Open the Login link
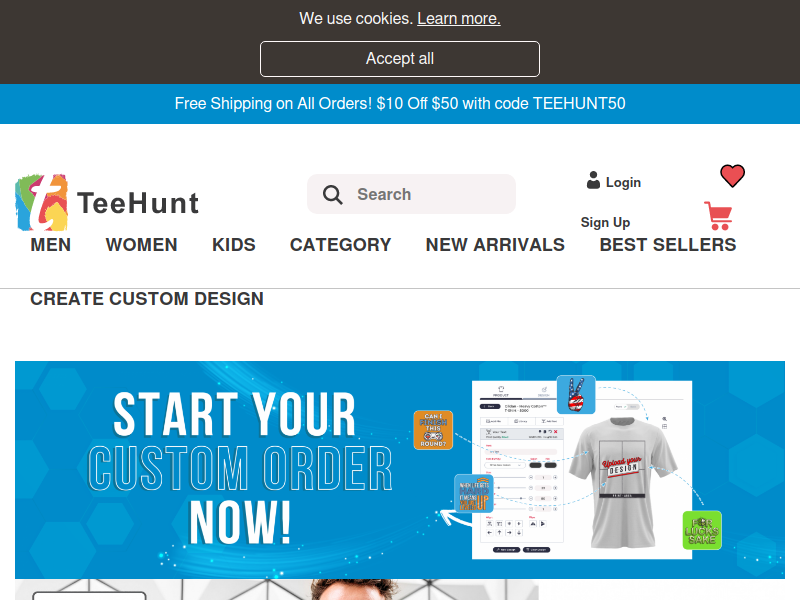Image resolution: width=800 pixels, height=600 pixels. click(623, 183)
